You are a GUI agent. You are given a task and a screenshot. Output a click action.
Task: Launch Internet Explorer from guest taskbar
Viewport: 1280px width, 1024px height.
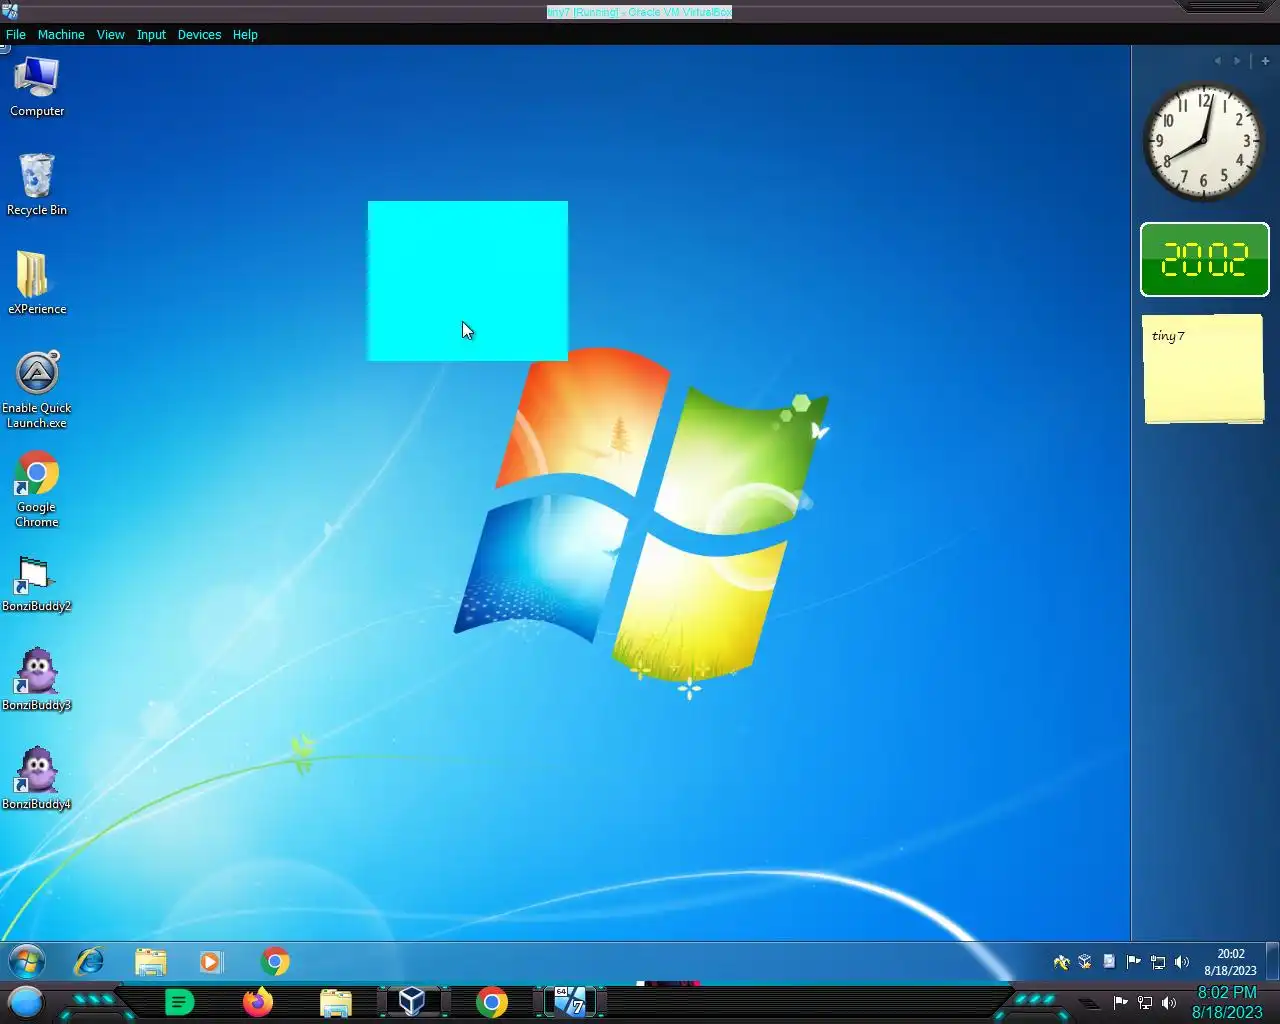(90, 962)
